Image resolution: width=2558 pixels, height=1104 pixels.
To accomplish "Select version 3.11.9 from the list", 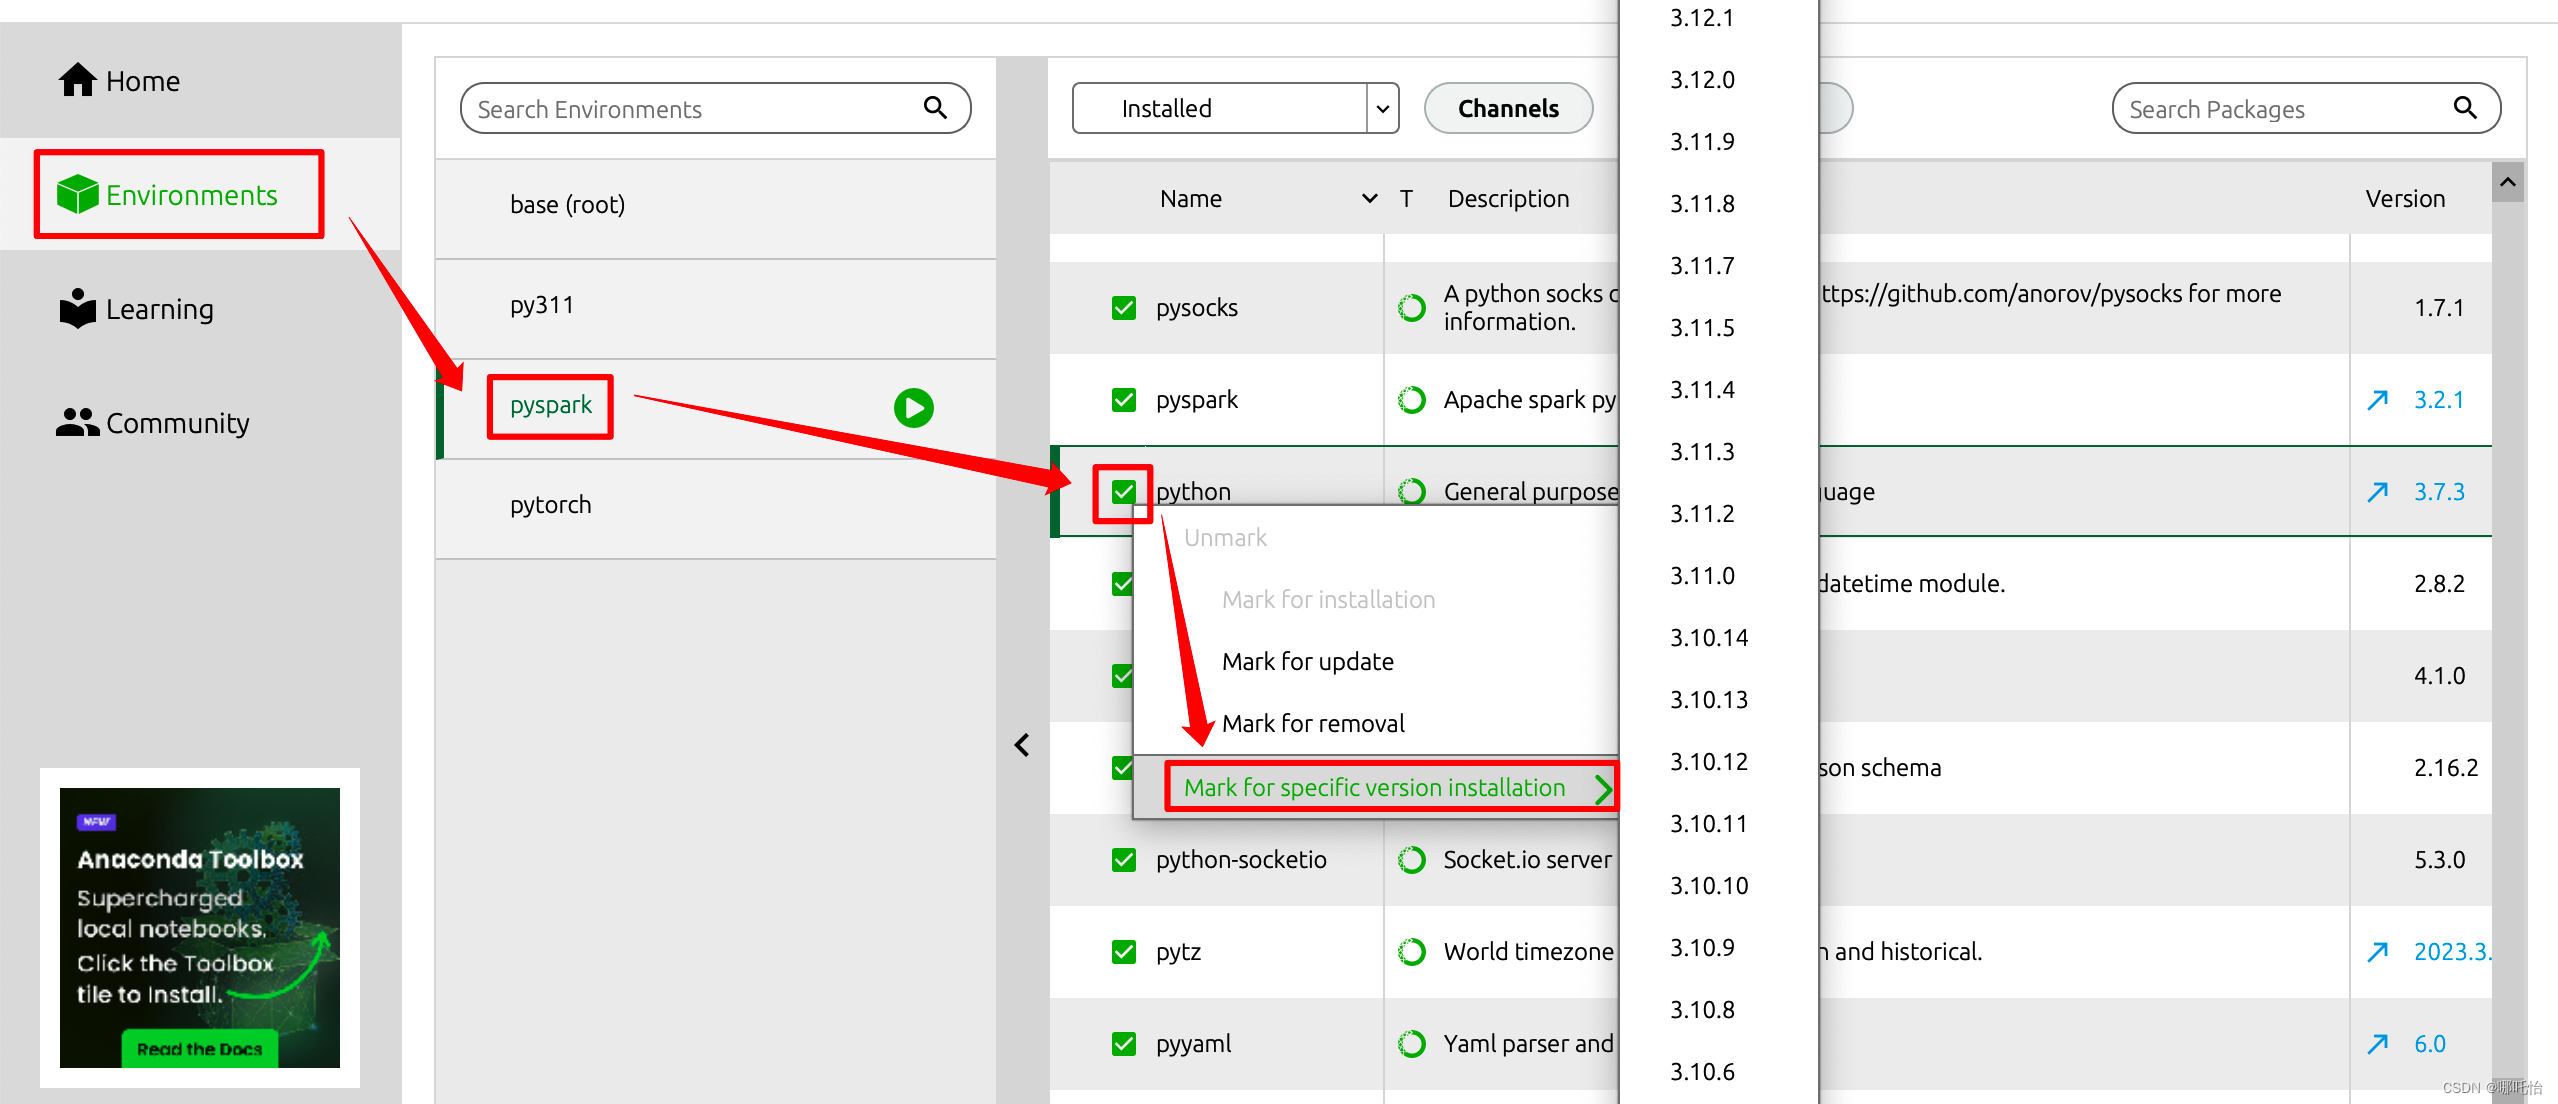I will click(x=1702, y=142).
